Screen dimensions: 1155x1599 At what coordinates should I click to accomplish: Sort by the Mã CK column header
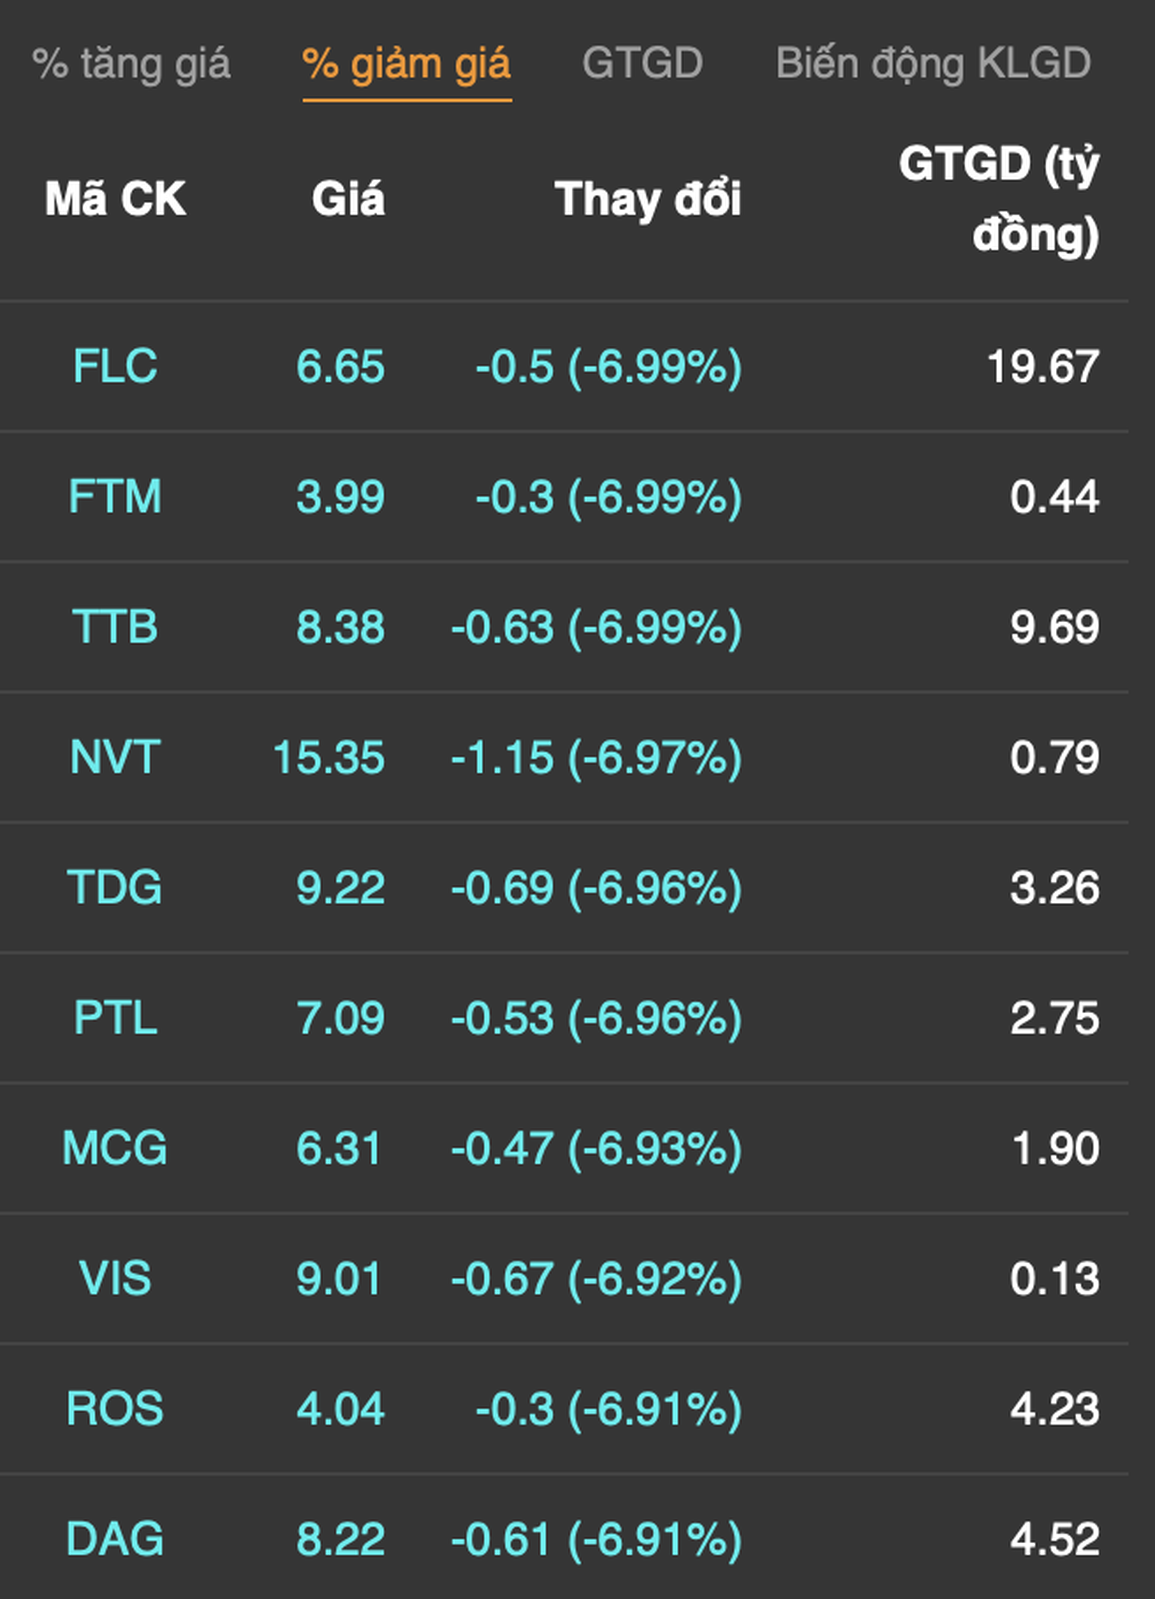click(115, 199)
